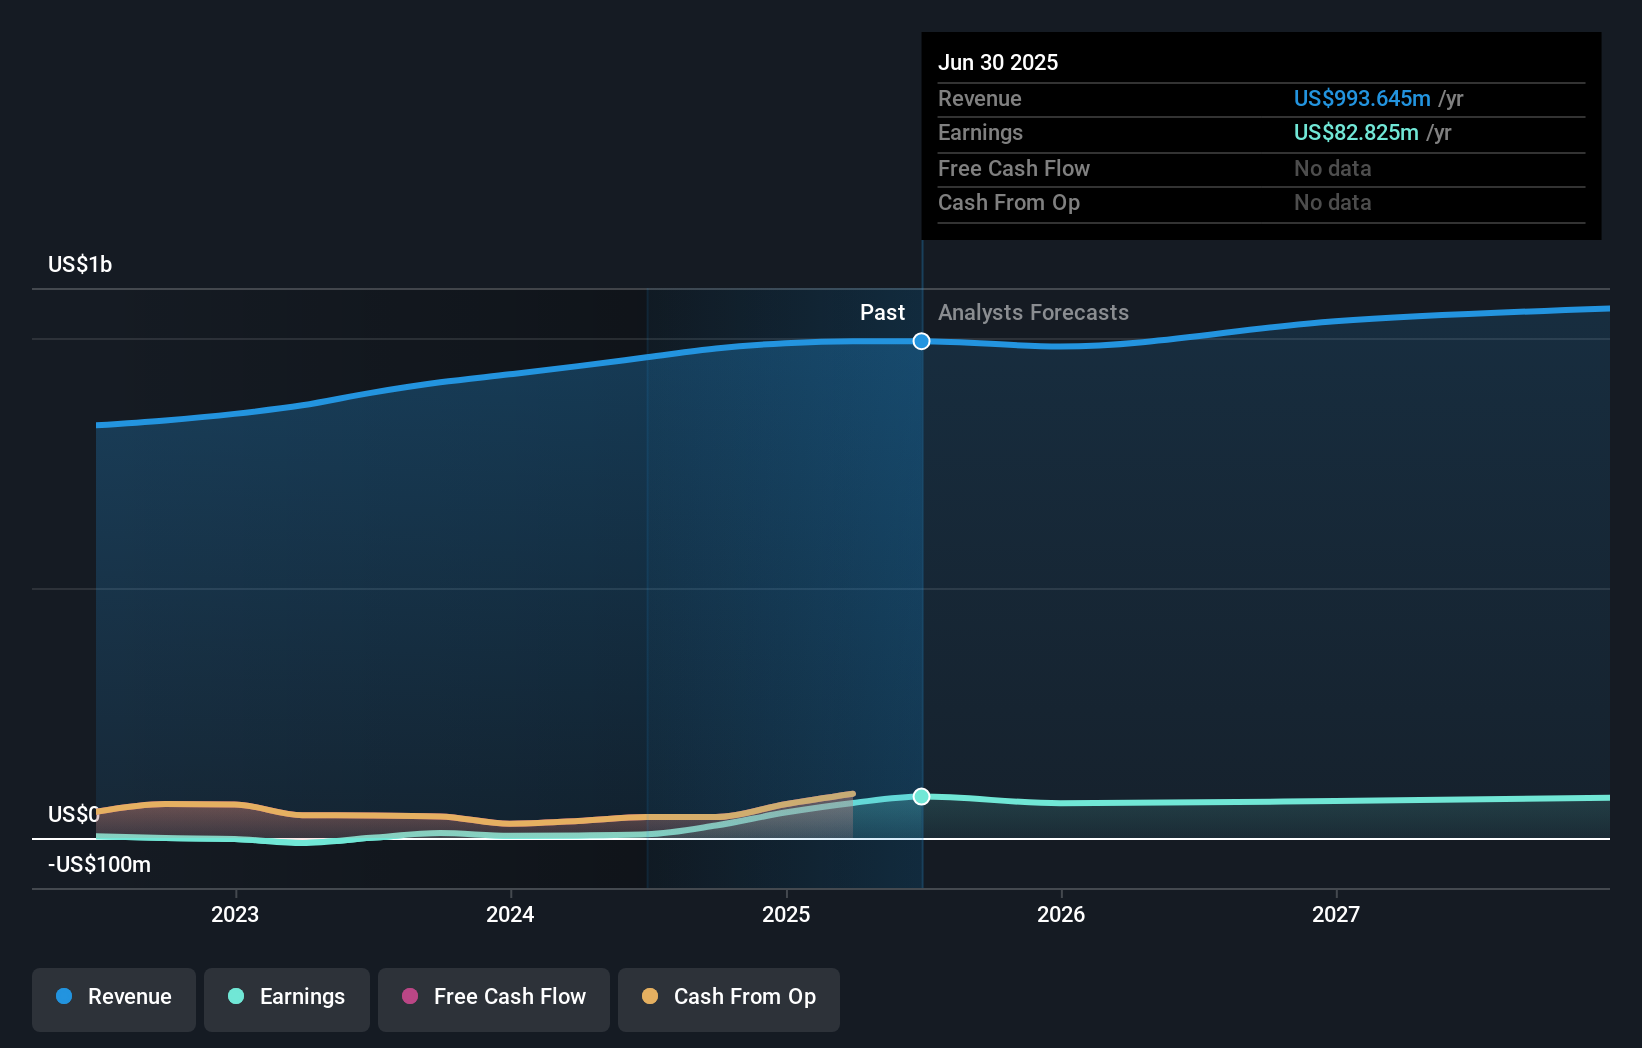Select the revenue data point marker at Jun 2025
Image resolution: width=1642 pixels, height=1048 pixels.
922,341
